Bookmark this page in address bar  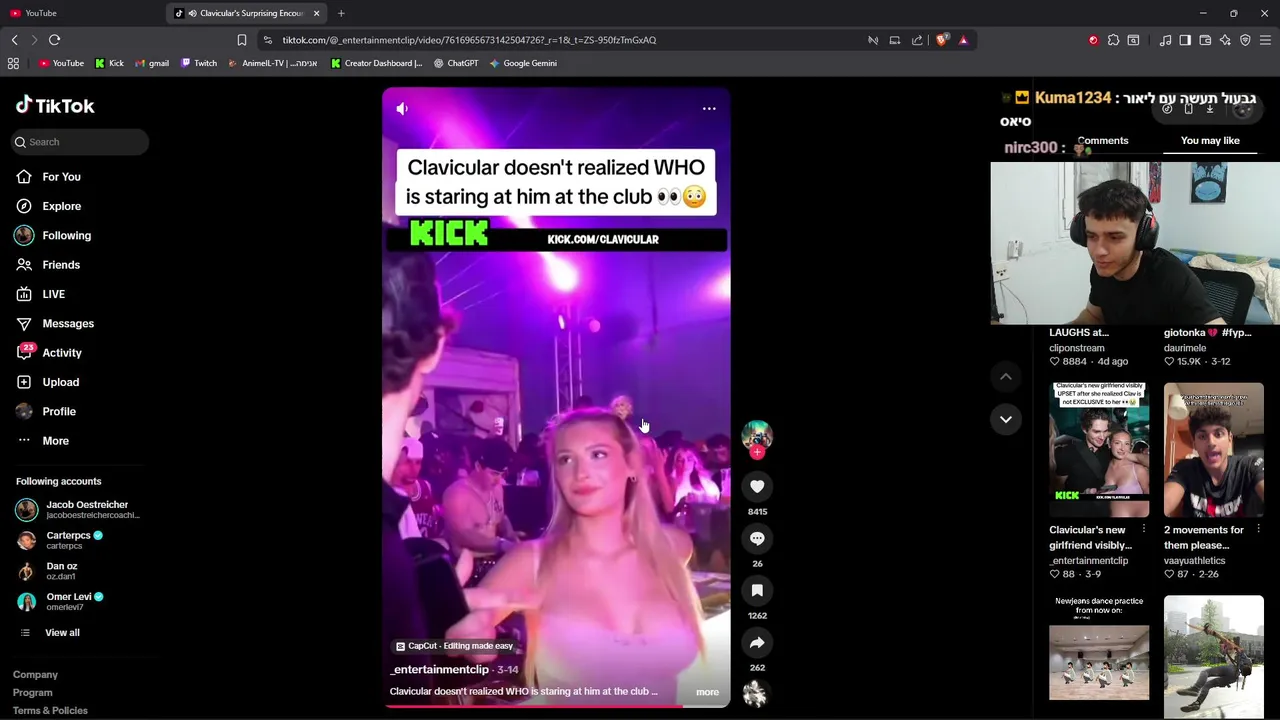coord(241,40)
